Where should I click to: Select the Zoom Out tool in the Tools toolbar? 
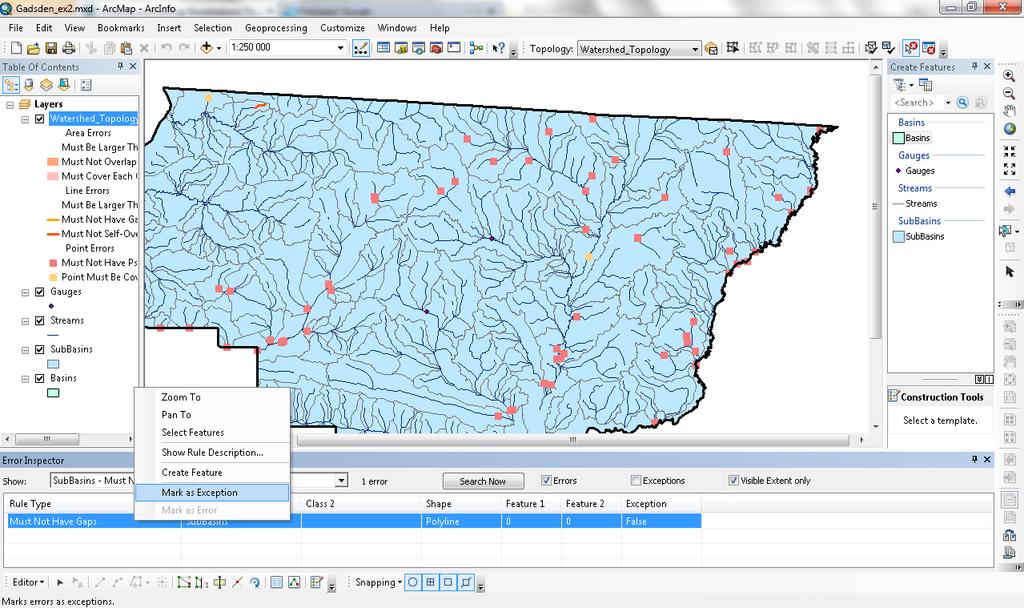click(x=1009, y=93)
